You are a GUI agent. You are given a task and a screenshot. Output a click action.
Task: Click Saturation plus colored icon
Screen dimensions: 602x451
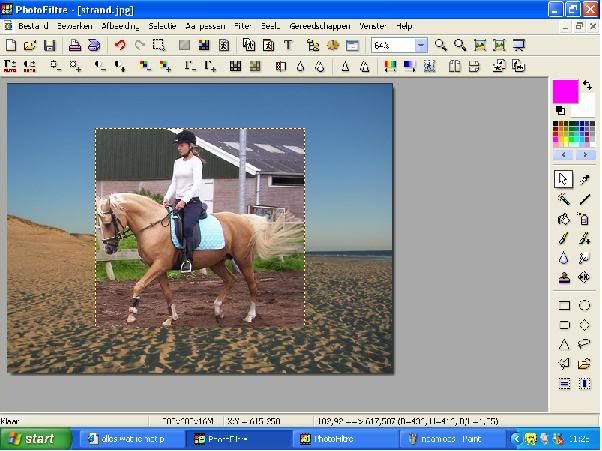pyautogui.click(x=165, y=66)
